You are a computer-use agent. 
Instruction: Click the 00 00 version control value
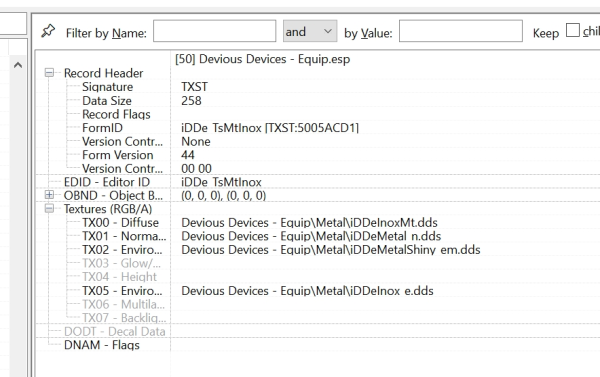coord(196,169)
